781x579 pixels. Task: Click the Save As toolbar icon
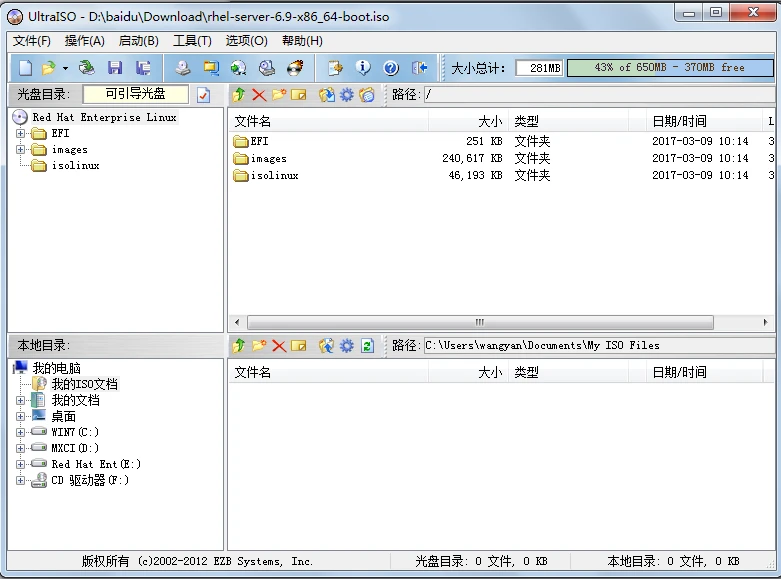[x=143, y=68]
